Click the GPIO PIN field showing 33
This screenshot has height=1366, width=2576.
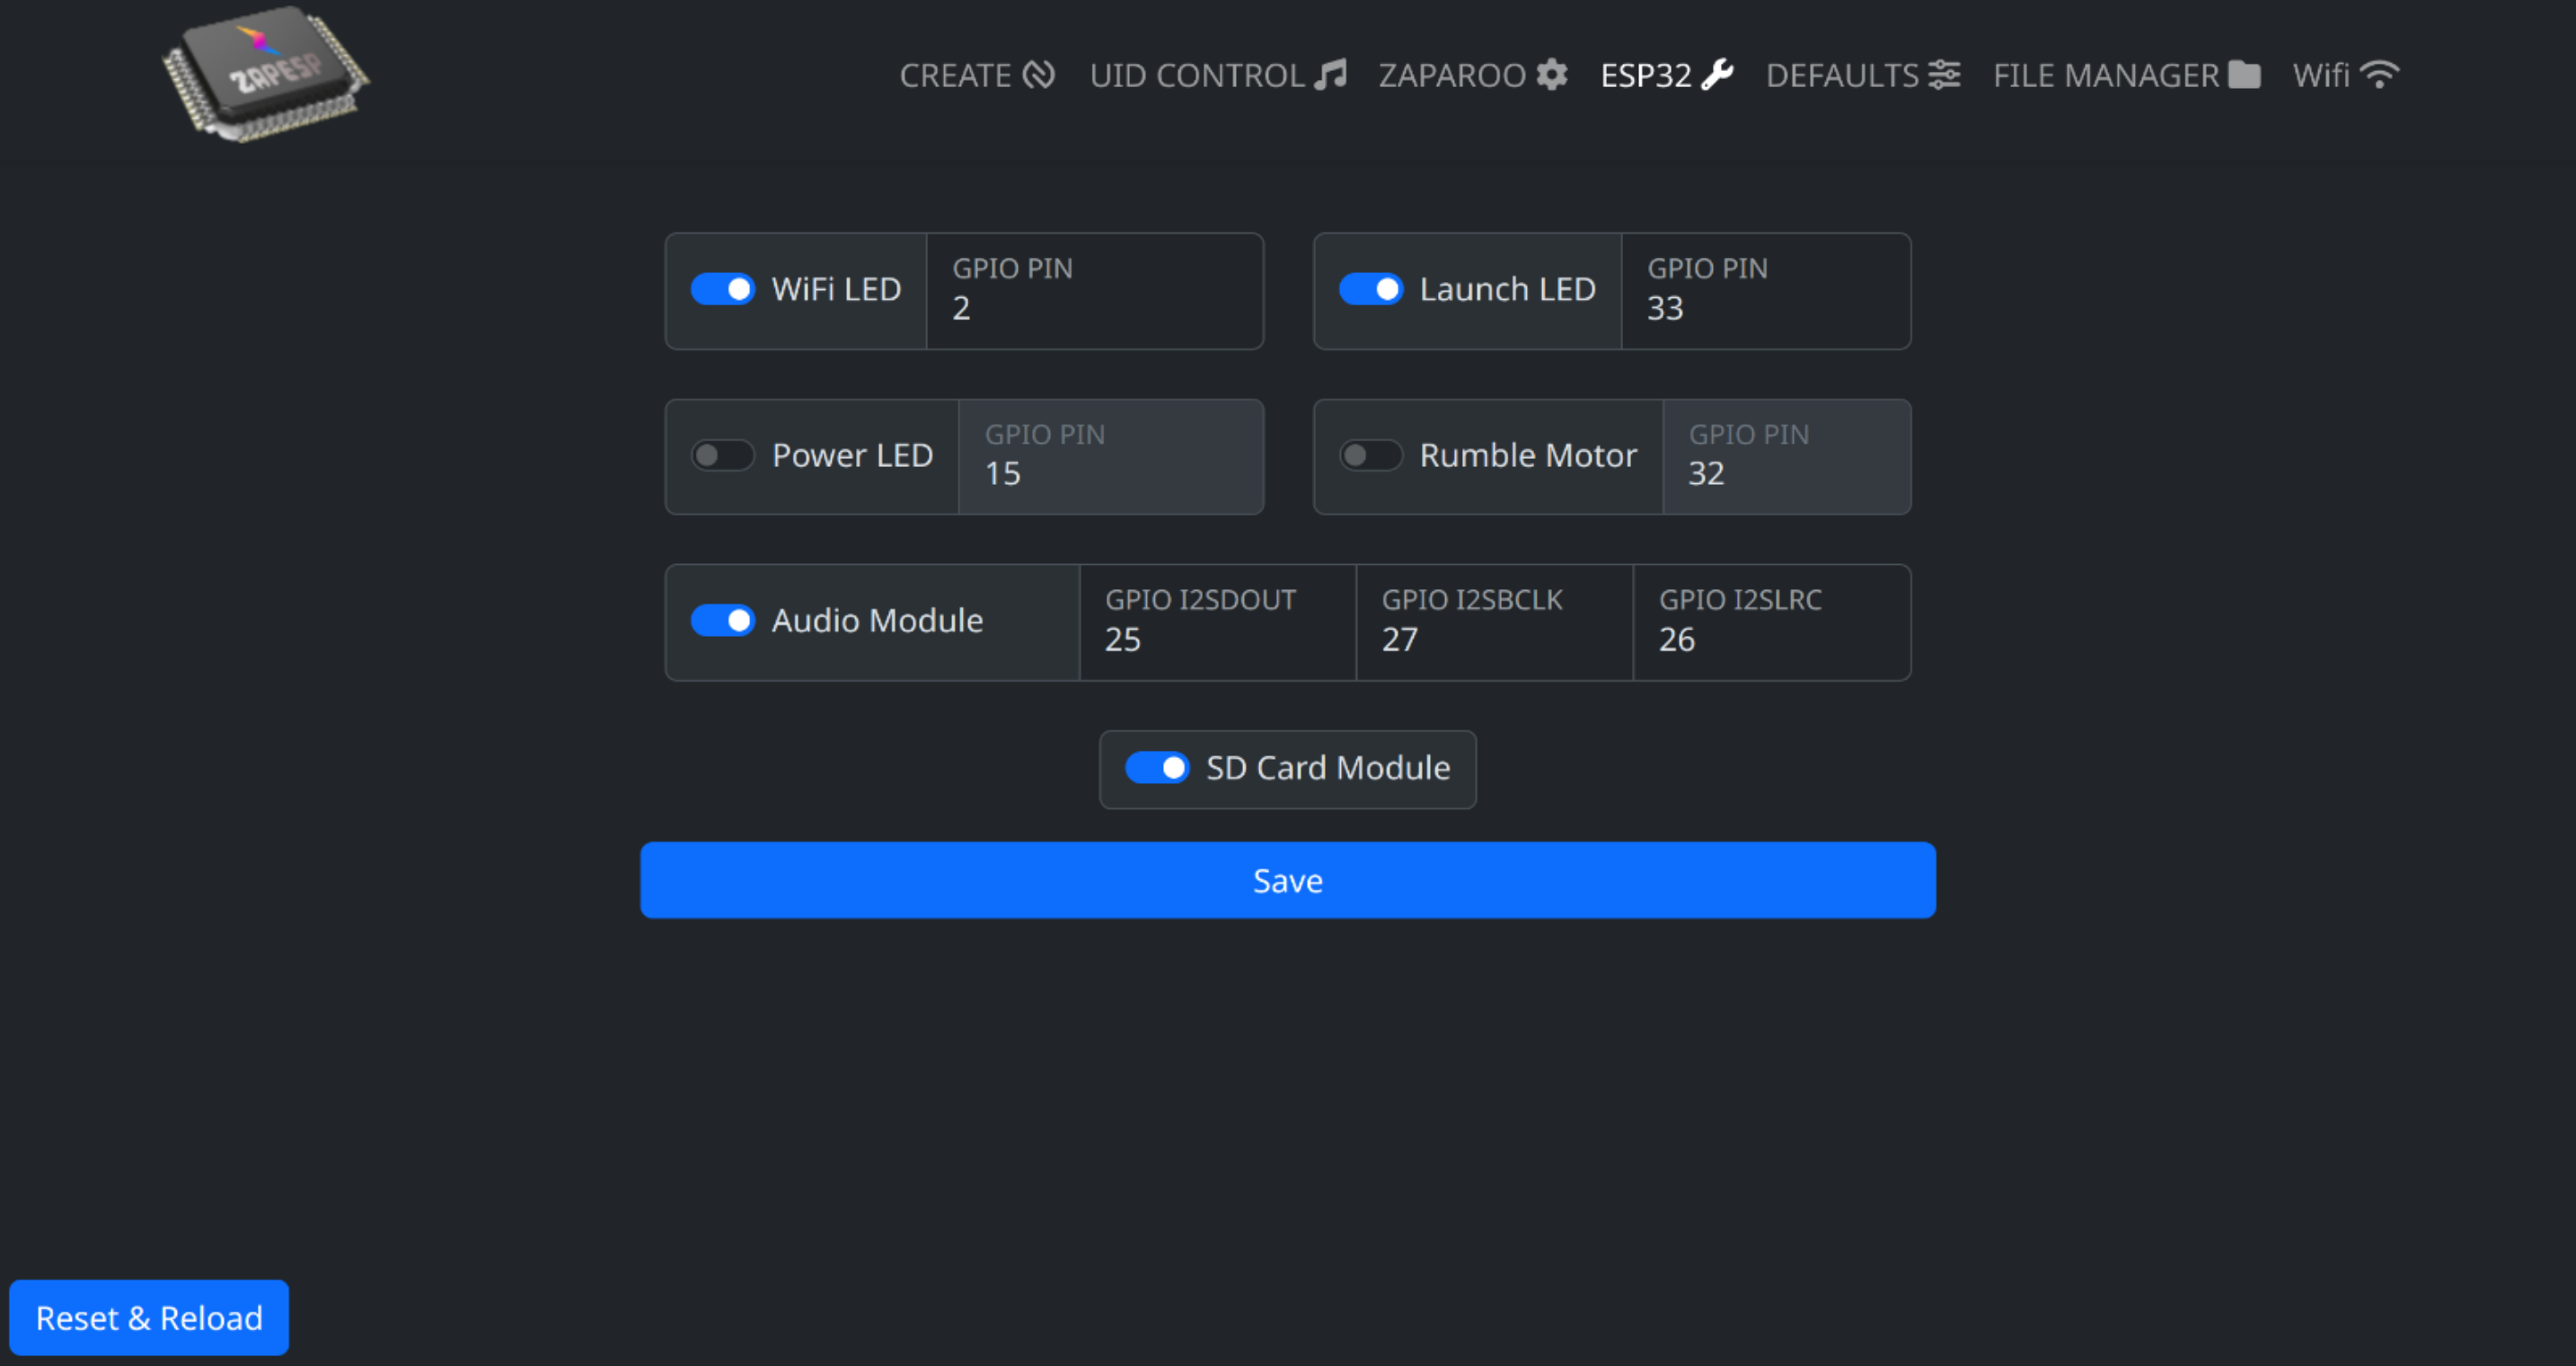point(1766,291)
